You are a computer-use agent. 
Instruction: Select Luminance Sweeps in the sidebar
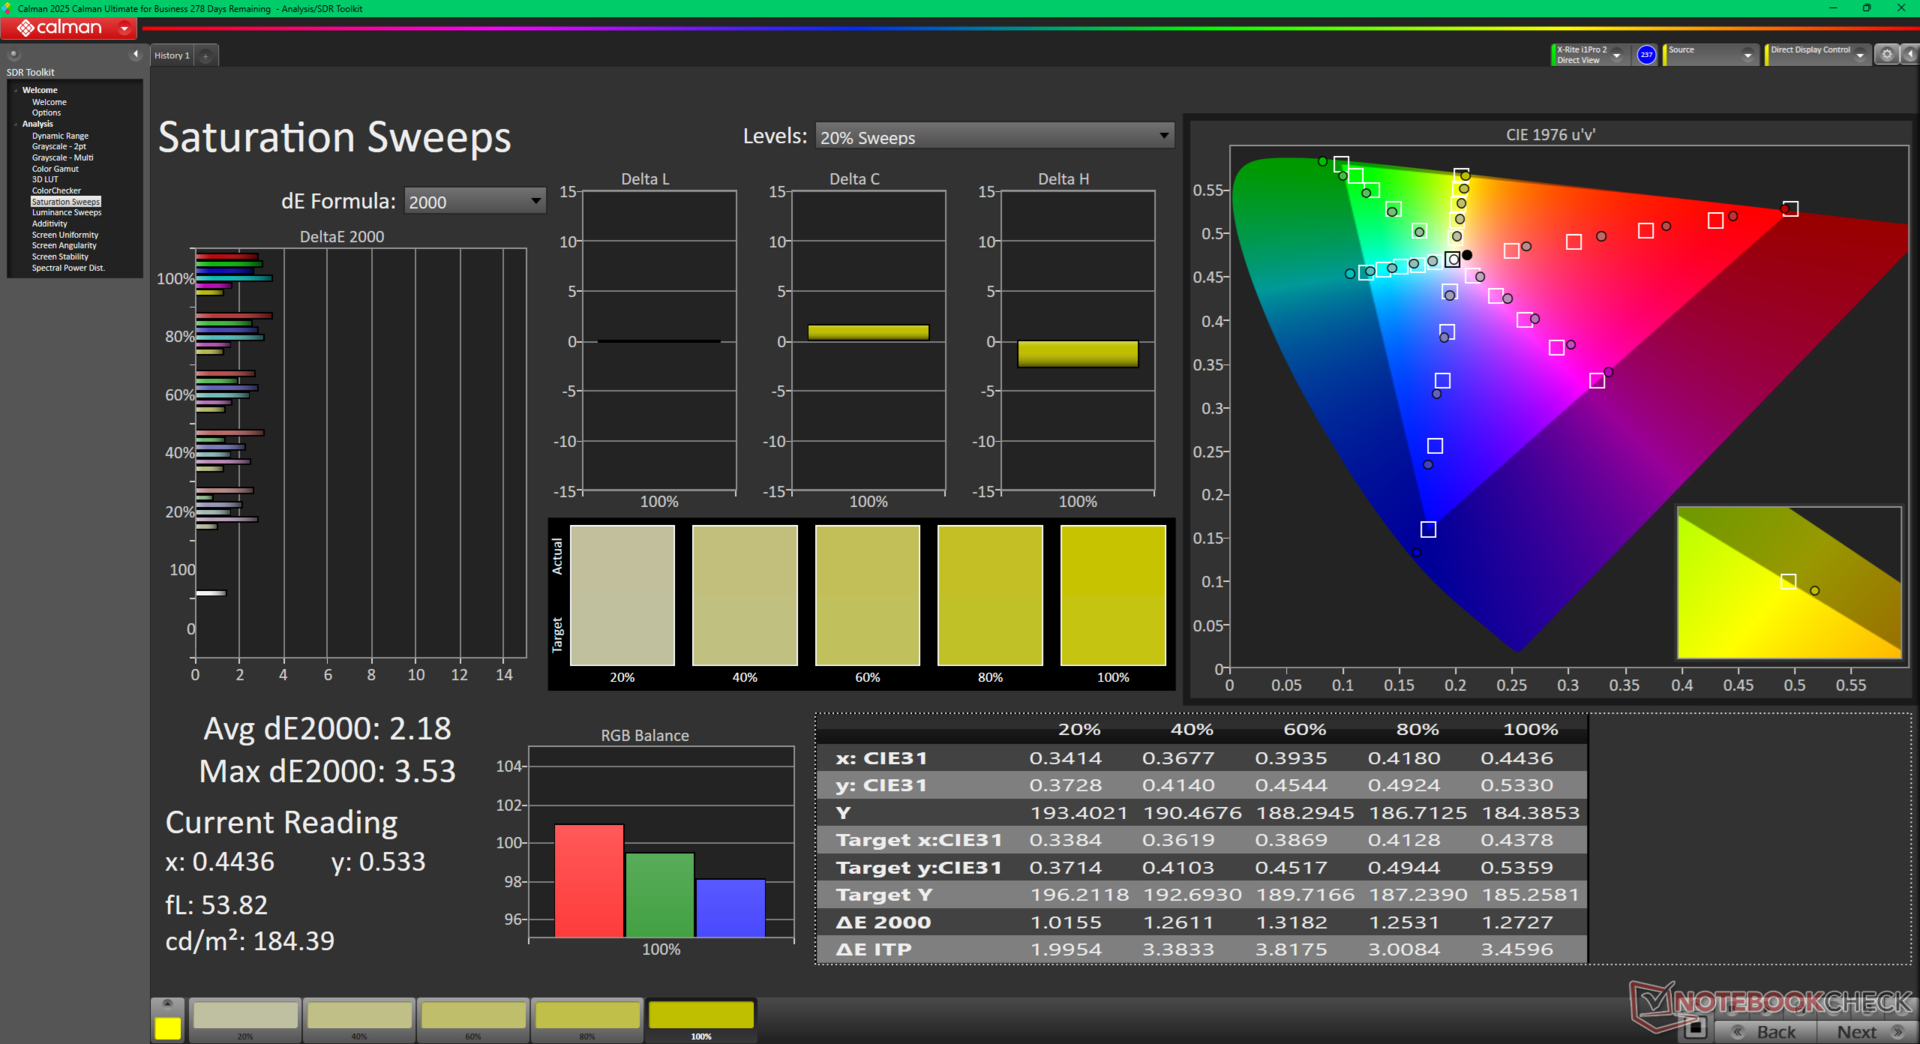[66, 213]
